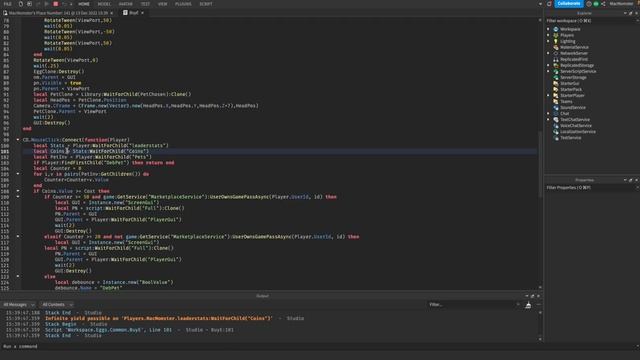The image size is (640, 360).
Task: Select the MacMonster's Place document tab
Action: (58, 13)
